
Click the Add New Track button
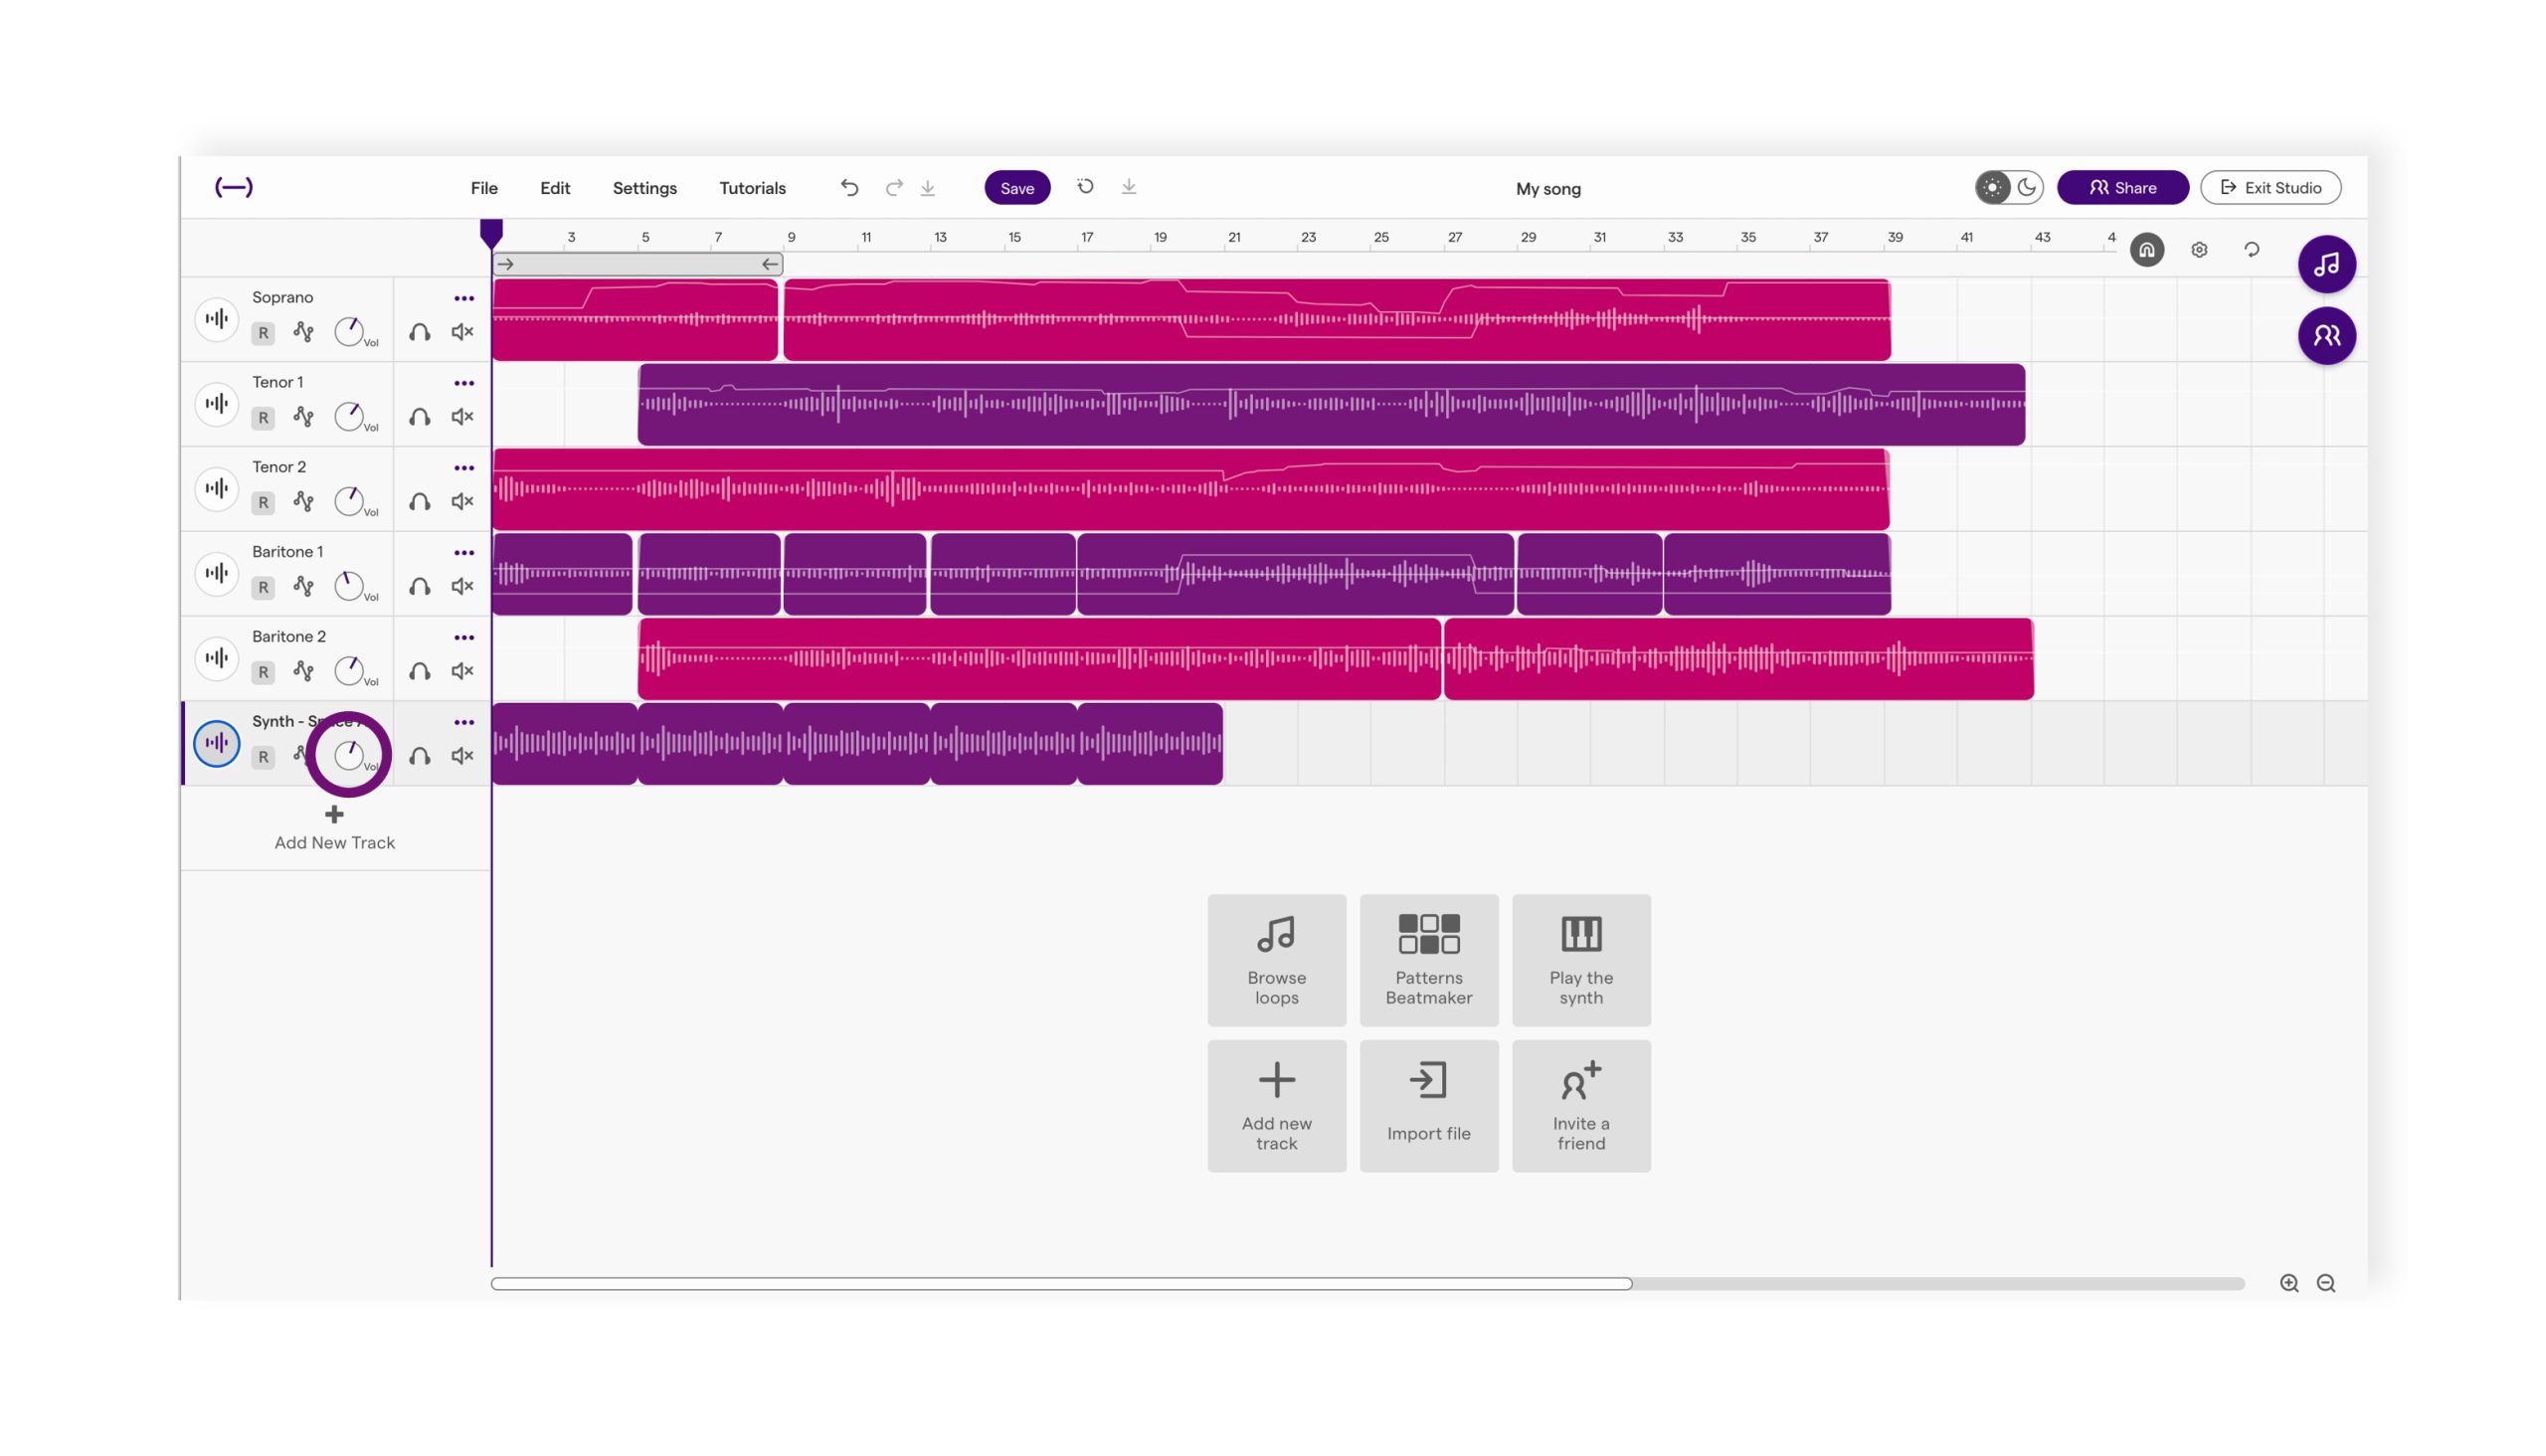pyautogui.click(x=332, y=825)
